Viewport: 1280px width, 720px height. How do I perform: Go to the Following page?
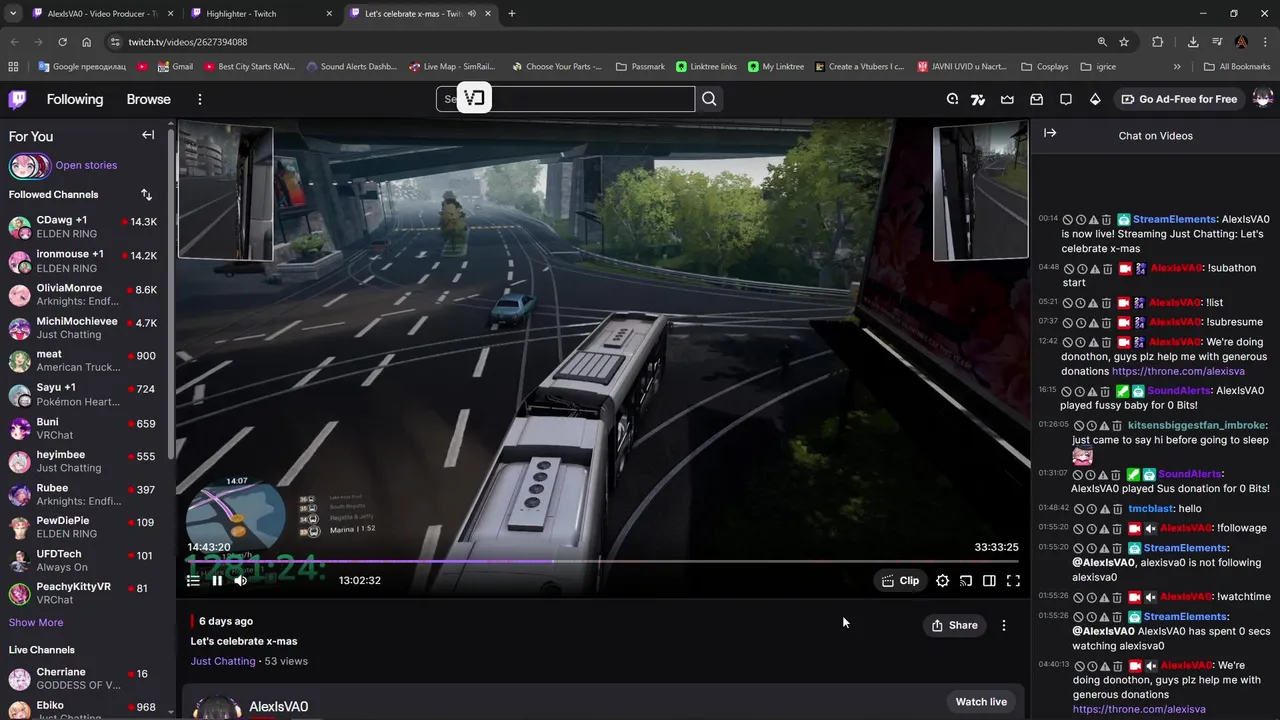pyautogui.click(x=75, y=99)
